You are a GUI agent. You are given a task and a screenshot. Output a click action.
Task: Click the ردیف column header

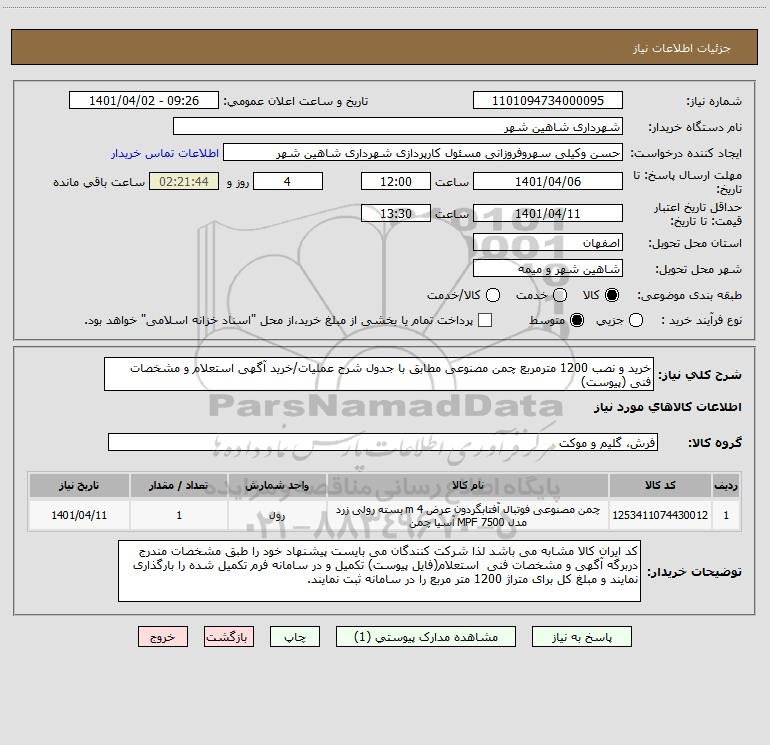pyautogui.click(x=726, y=485)
